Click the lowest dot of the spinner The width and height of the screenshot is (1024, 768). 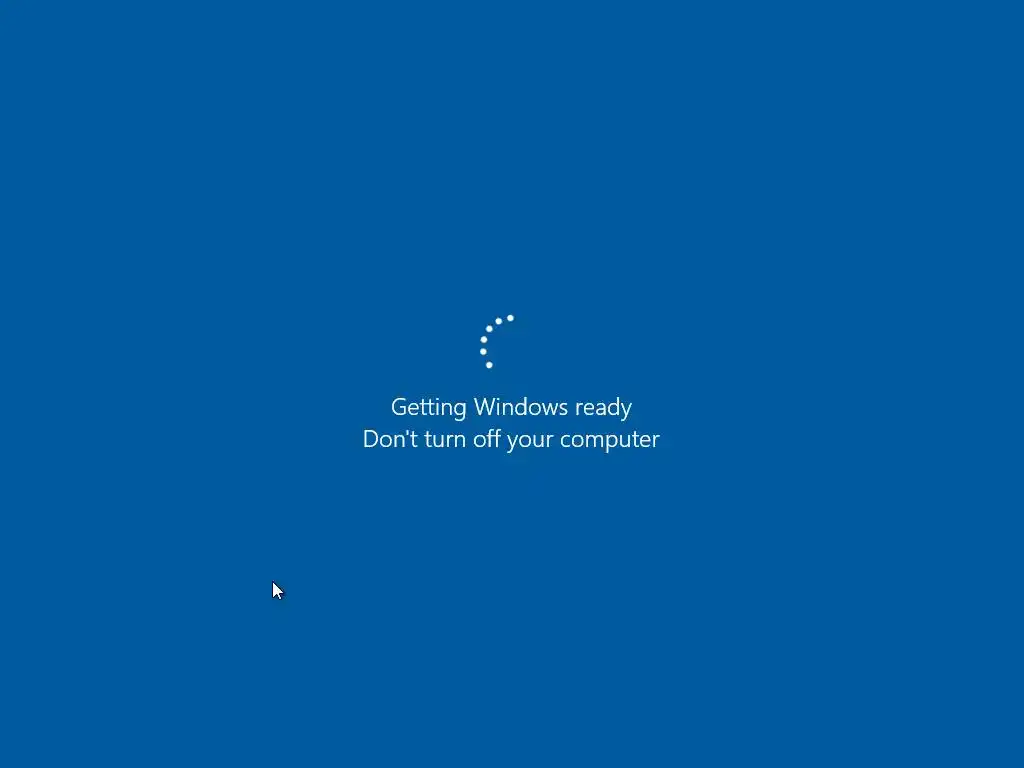click(489, 365)
